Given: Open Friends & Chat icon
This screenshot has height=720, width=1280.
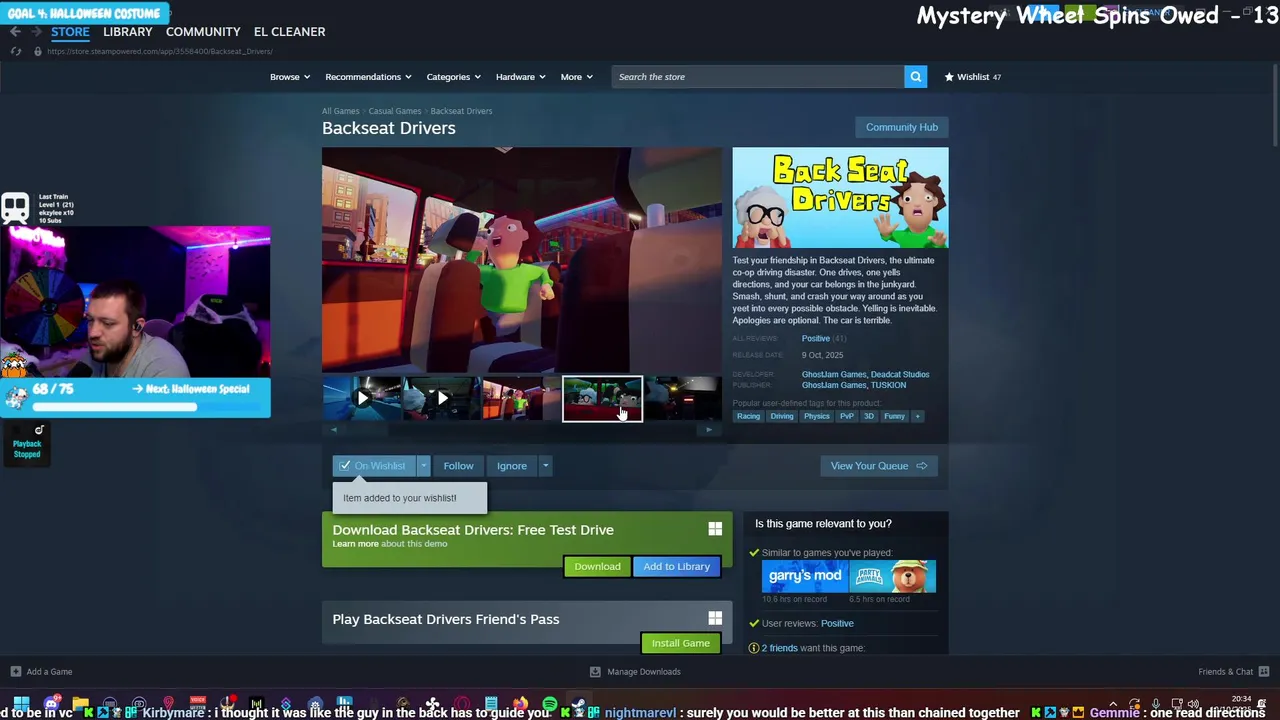Looking at the screenshot, I should [x=1264, y=672].
